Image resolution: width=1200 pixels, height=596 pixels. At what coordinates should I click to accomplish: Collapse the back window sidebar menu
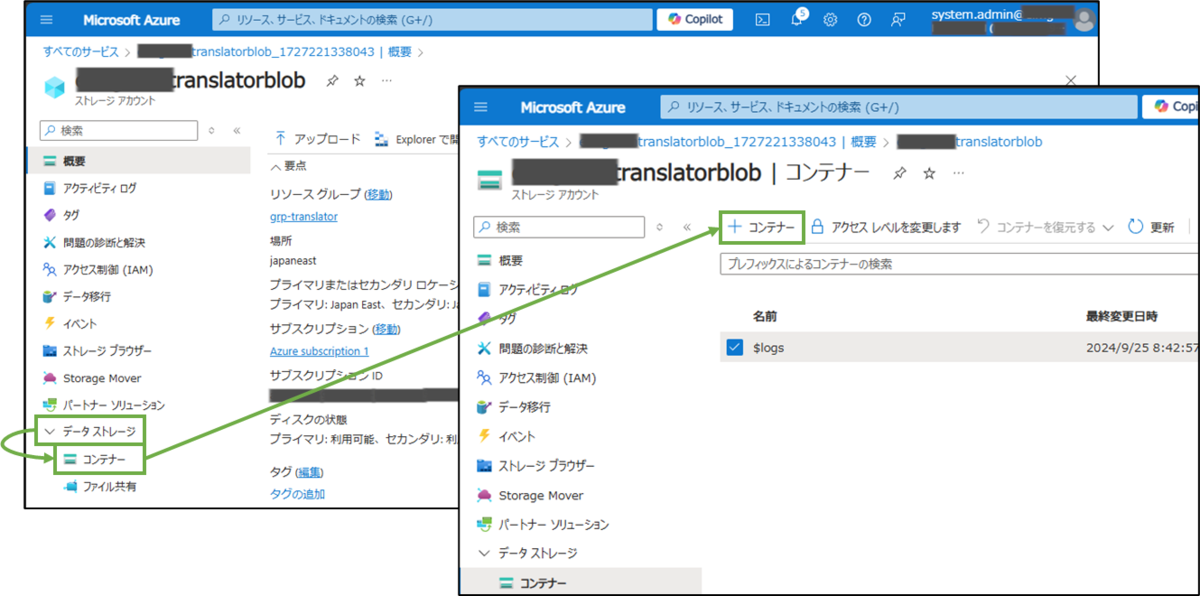tap(237, 130)
